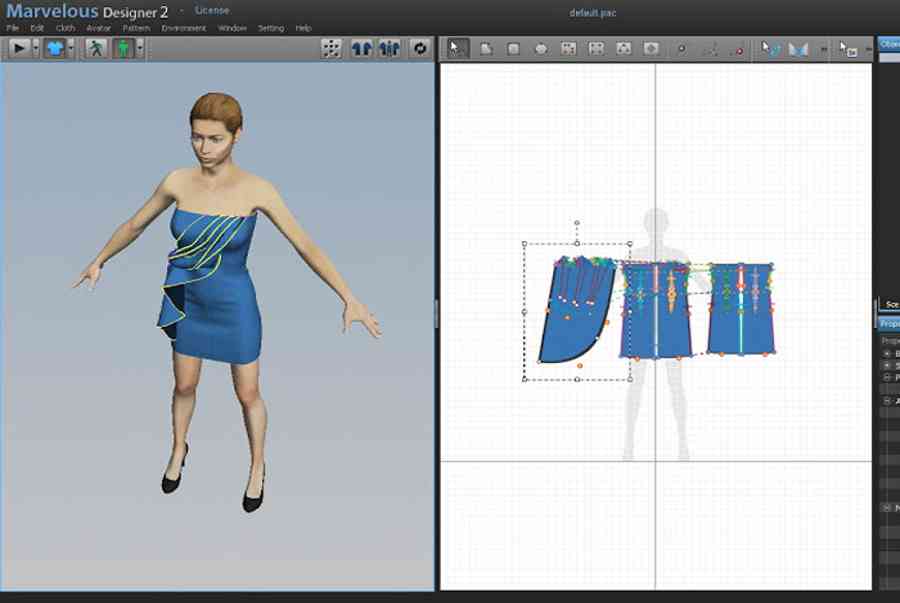Open dropdown arrow next to garment icon
900x603 pixels.
pyautogui.click(x=71, y=48)
